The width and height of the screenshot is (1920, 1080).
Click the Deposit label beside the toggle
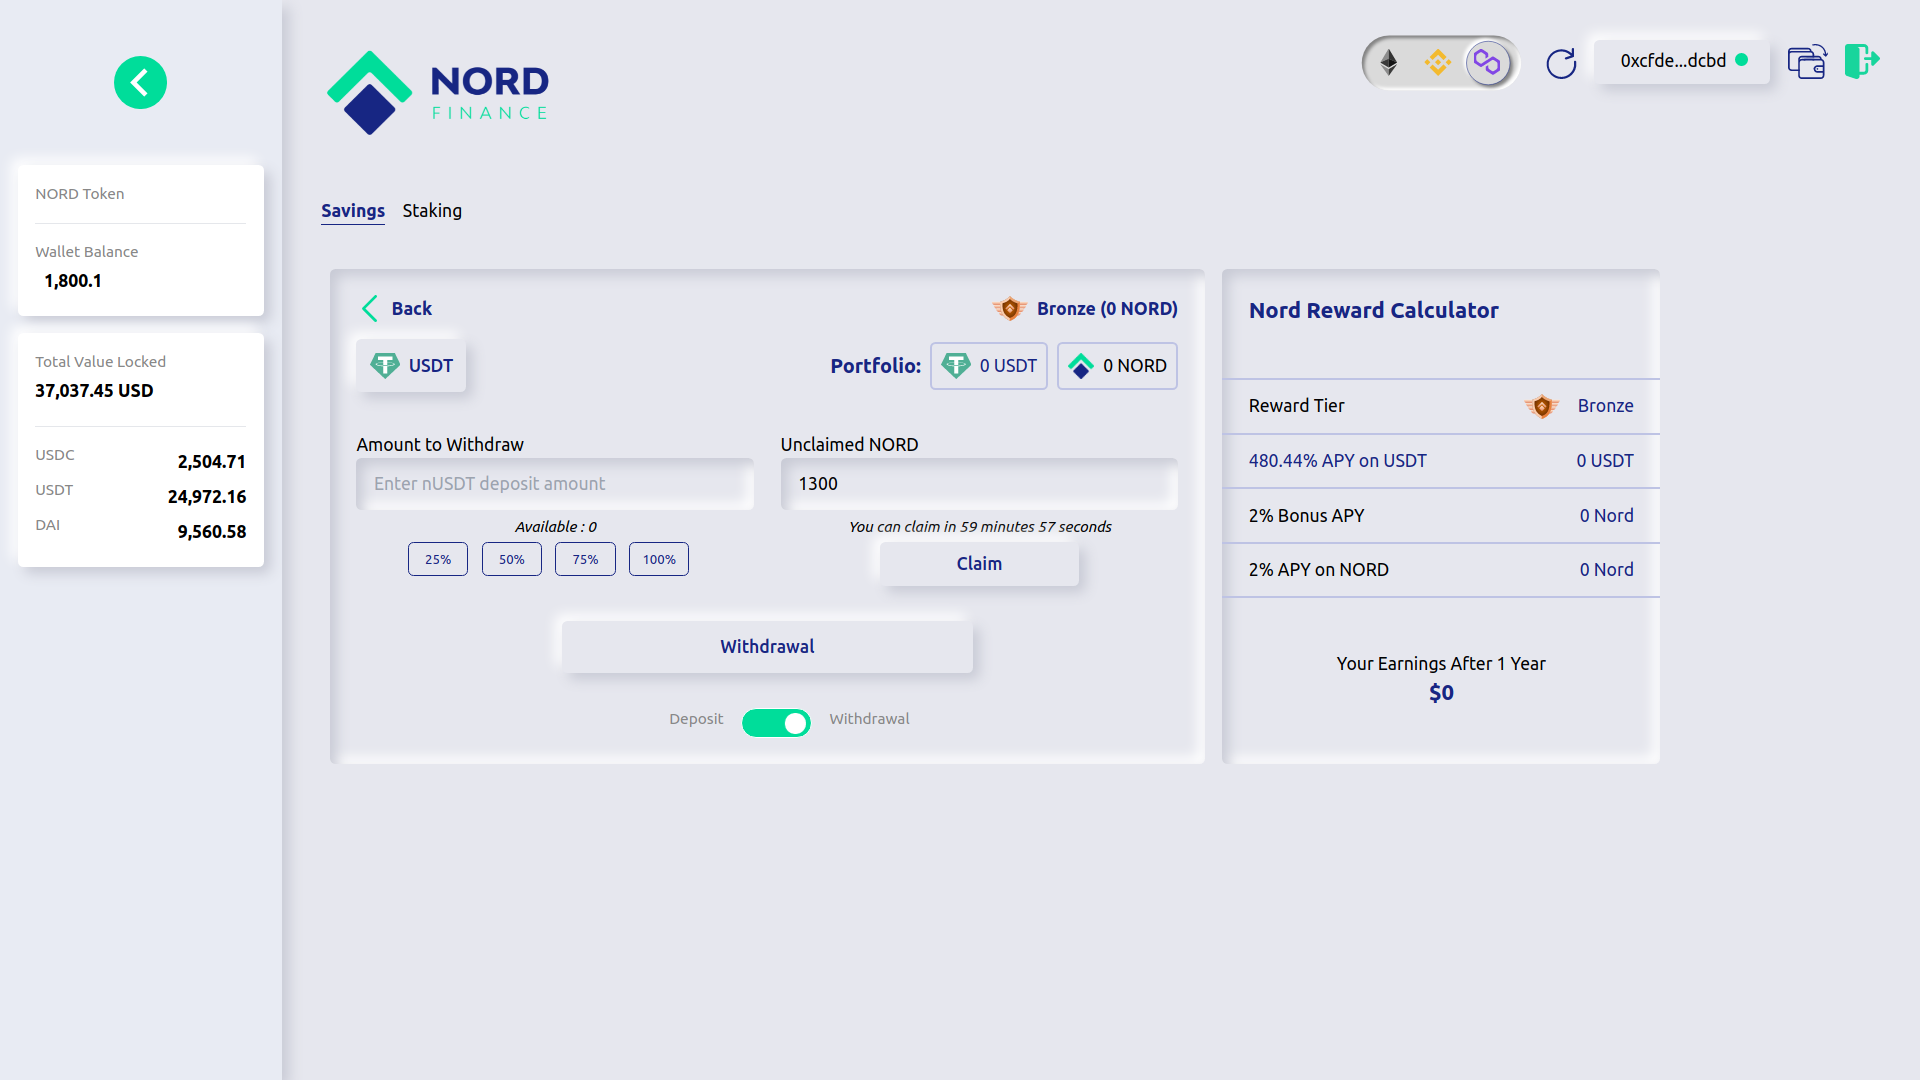[x=696, y=719]
